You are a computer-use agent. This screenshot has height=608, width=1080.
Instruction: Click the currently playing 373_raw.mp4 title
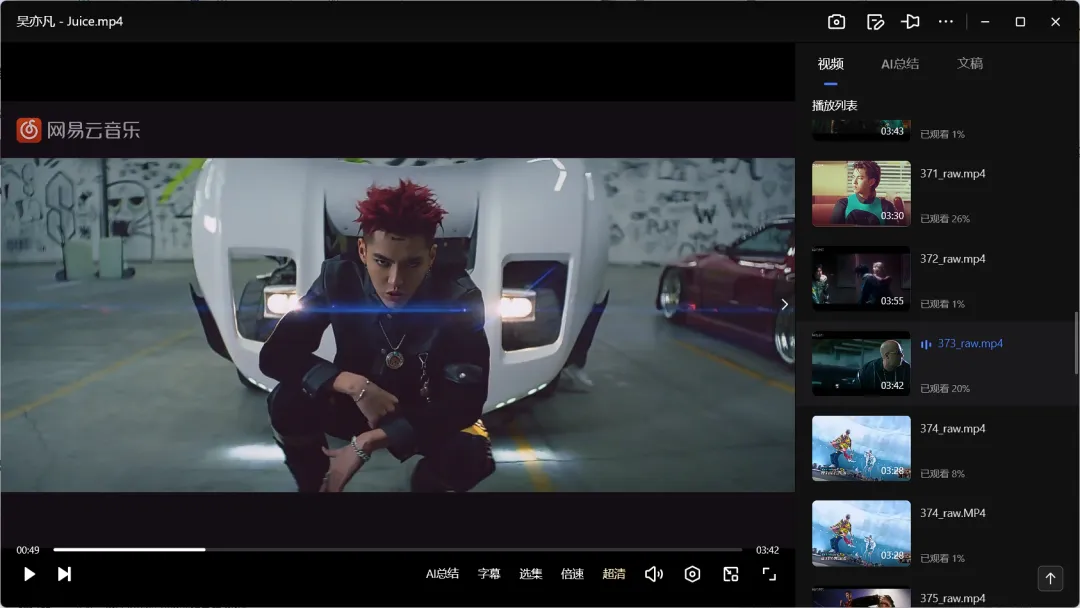970,344
